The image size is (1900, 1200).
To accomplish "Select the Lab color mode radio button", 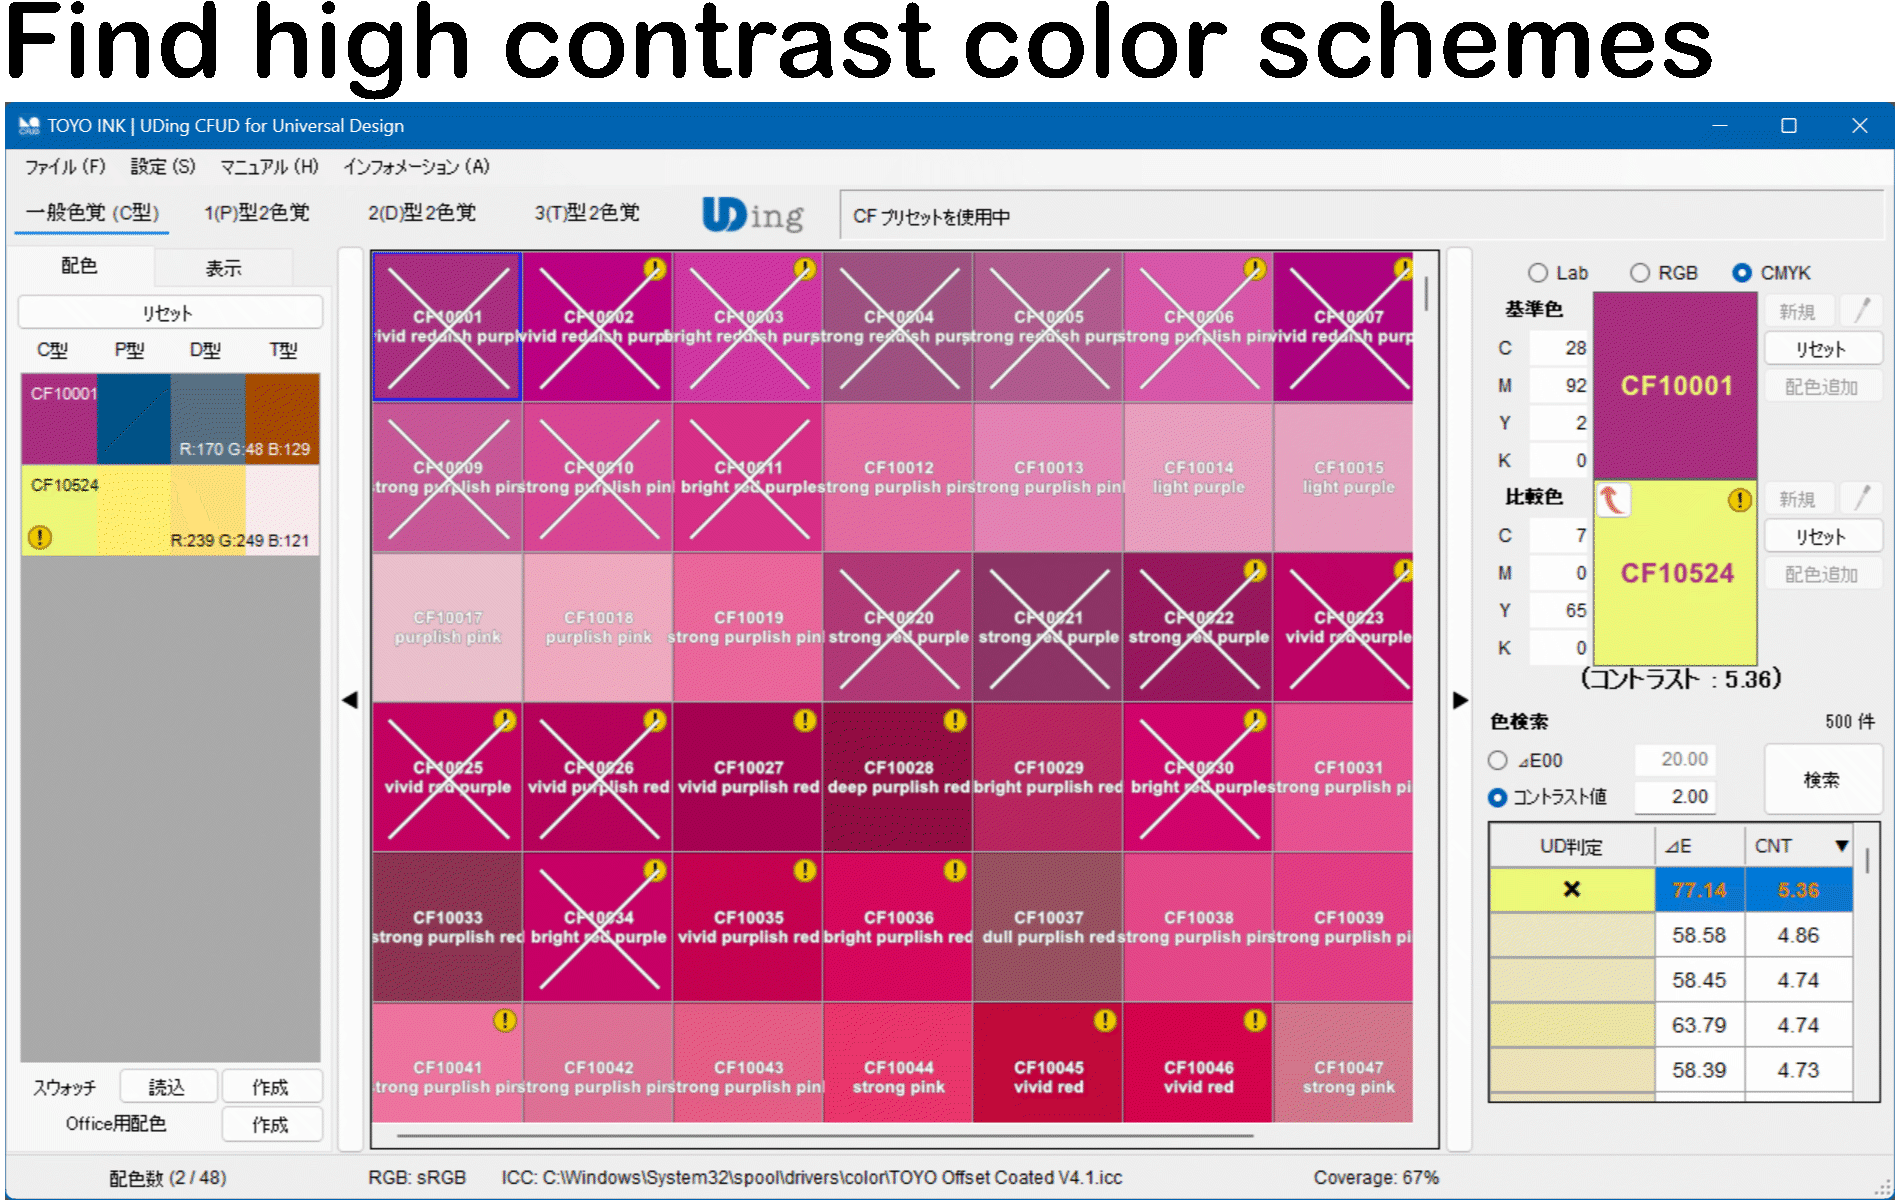I will (x=1538, y=273).
